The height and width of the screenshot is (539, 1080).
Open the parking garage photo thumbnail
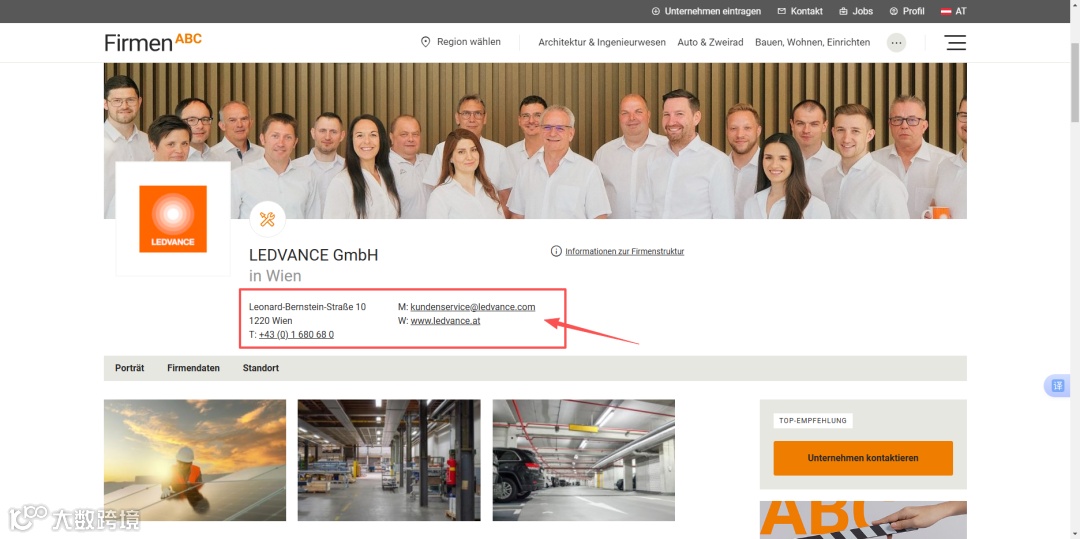pyautogui.click(x=583, y=460)
